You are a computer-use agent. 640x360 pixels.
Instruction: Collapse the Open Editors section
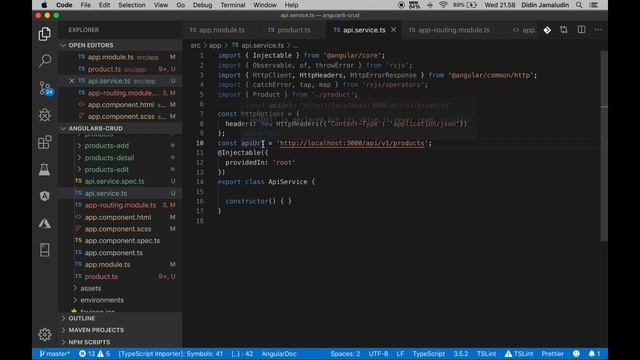121,45
